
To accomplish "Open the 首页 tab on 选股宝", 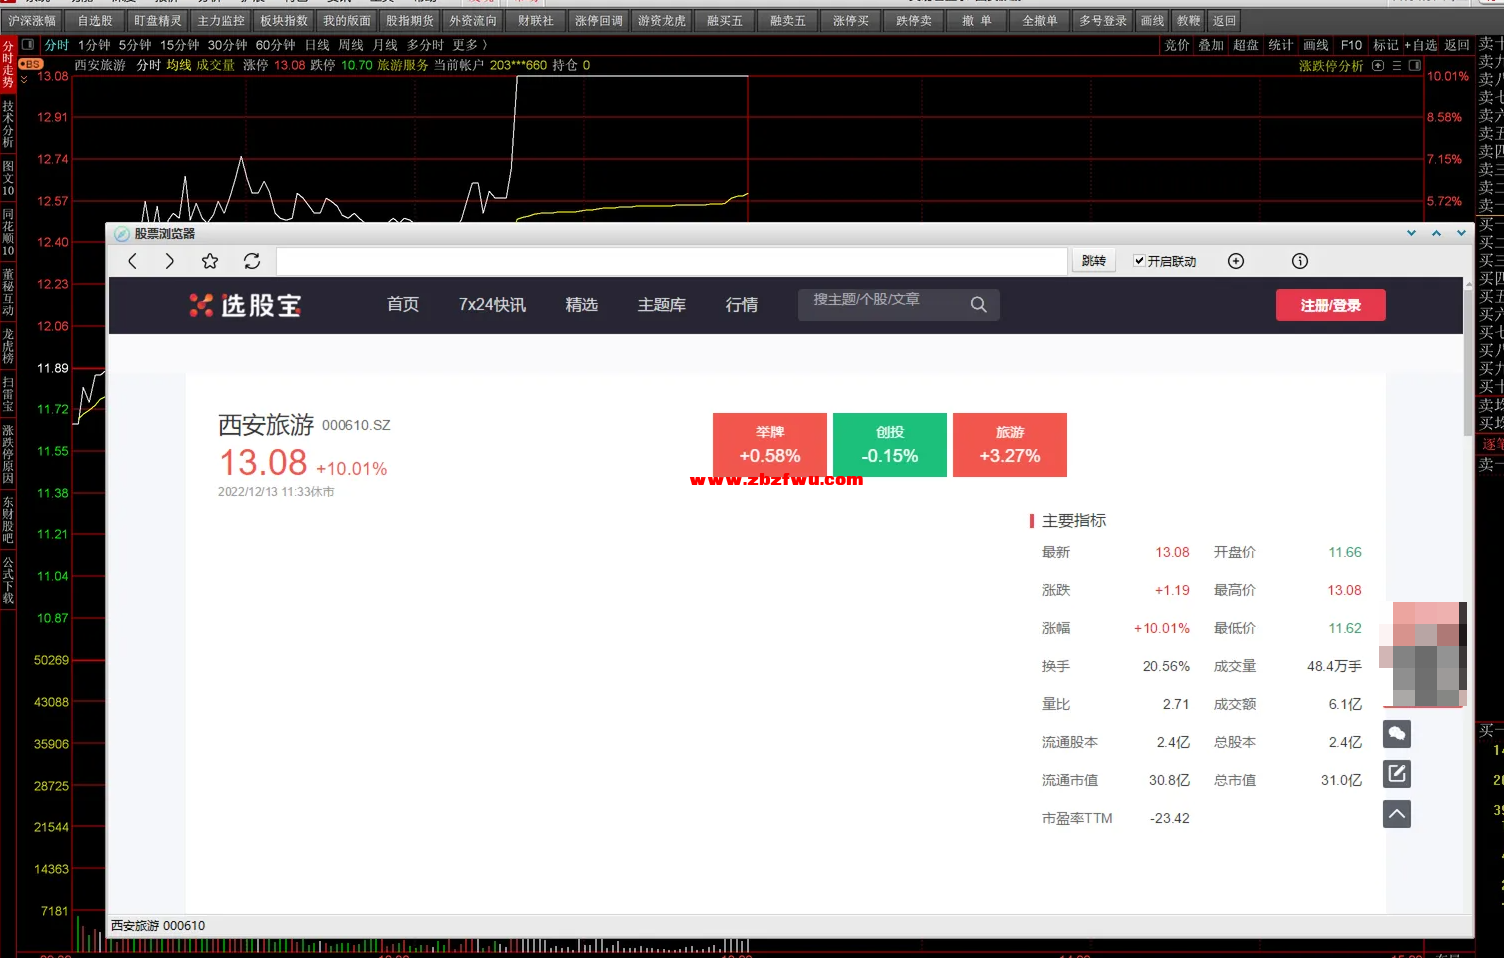I will click(x=403, y=305).
